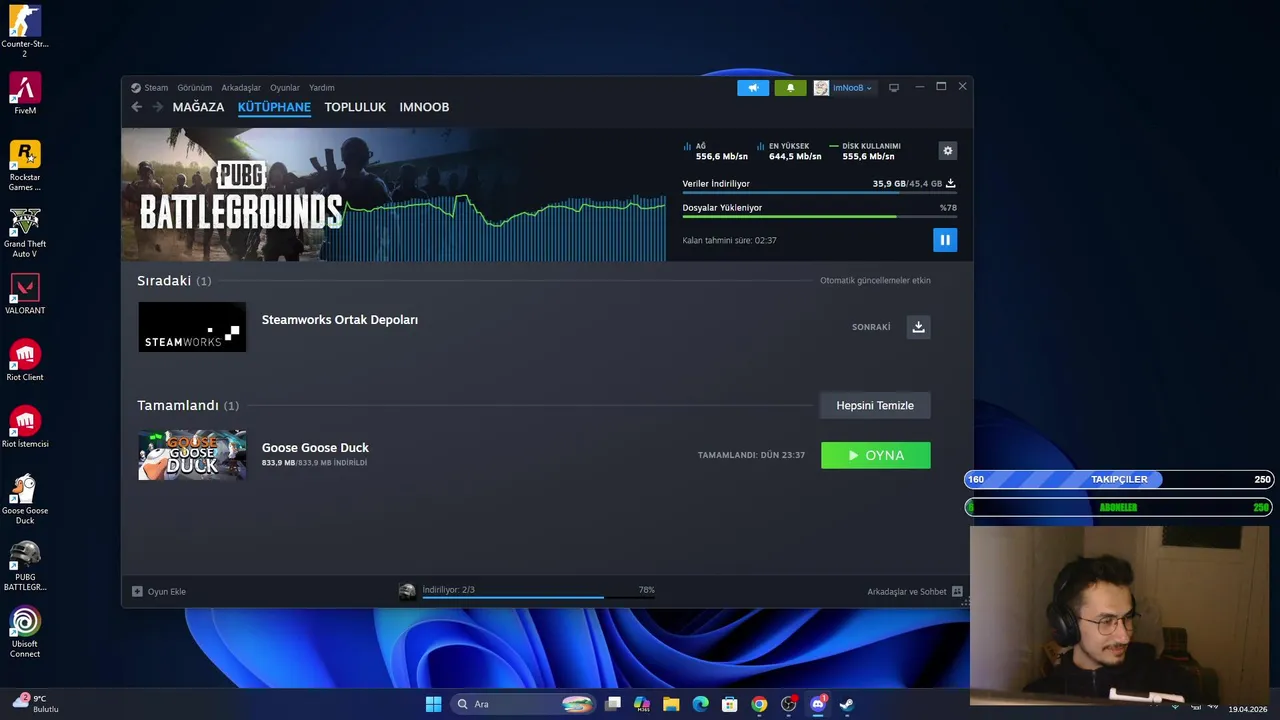The image size is (1280, 720).
Task: Open Google Chrome from taskbar
Action: (759, 704)
